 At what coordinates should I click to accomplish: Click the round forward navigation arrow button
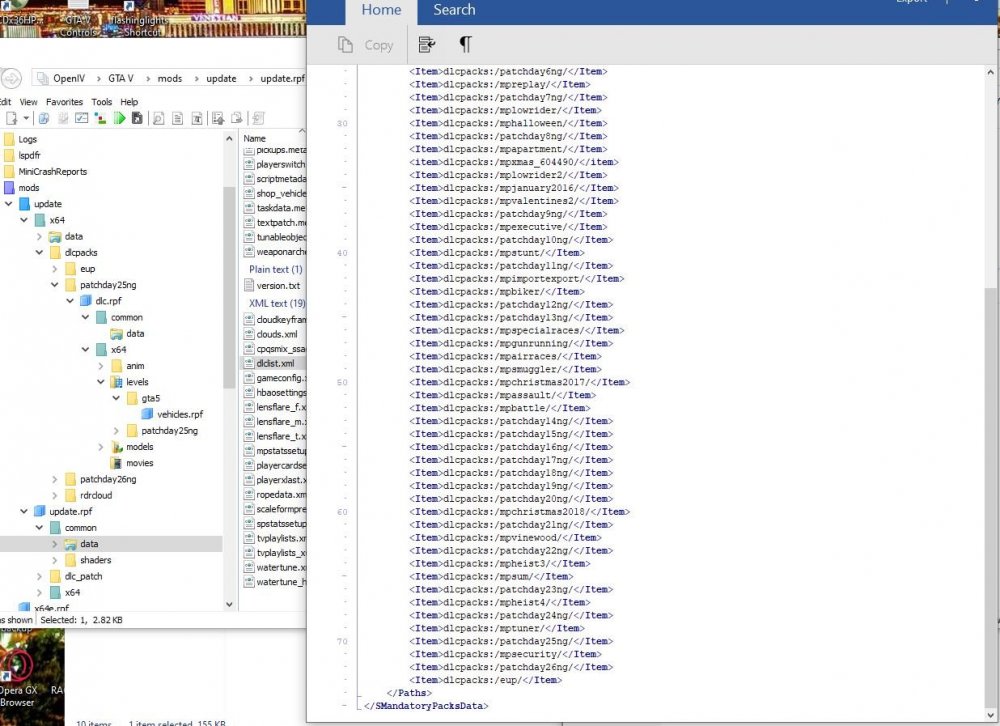11,78
